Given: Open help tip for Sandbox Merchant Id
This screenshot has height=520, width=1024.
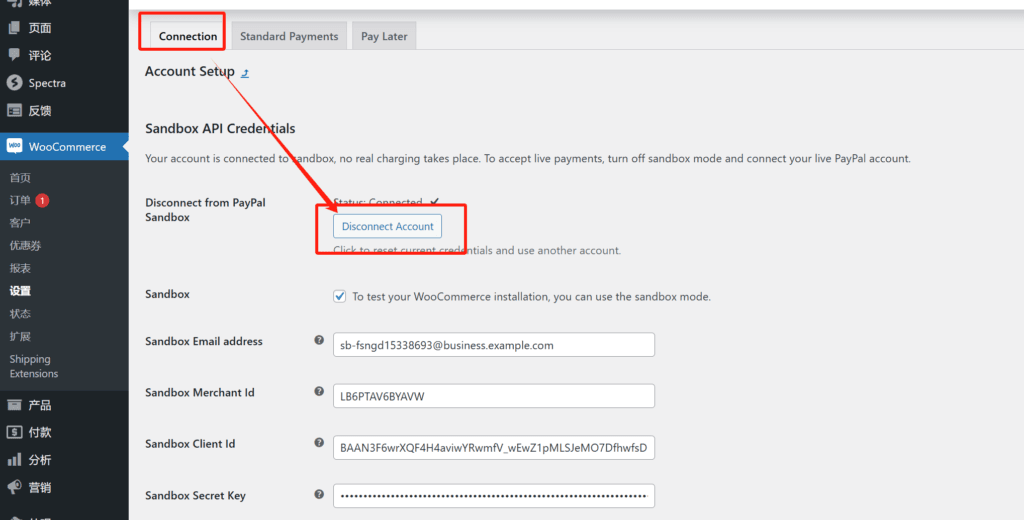Looking at the screenshot, I should tap(319, 391).
